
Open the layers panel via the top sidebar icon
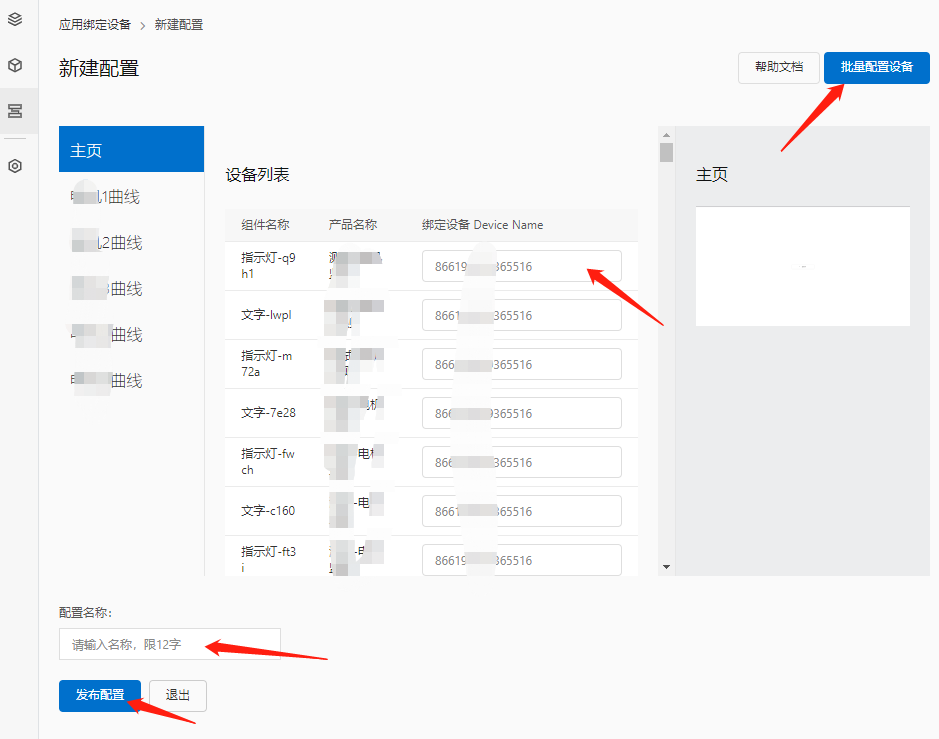click(x=15, y=18)
